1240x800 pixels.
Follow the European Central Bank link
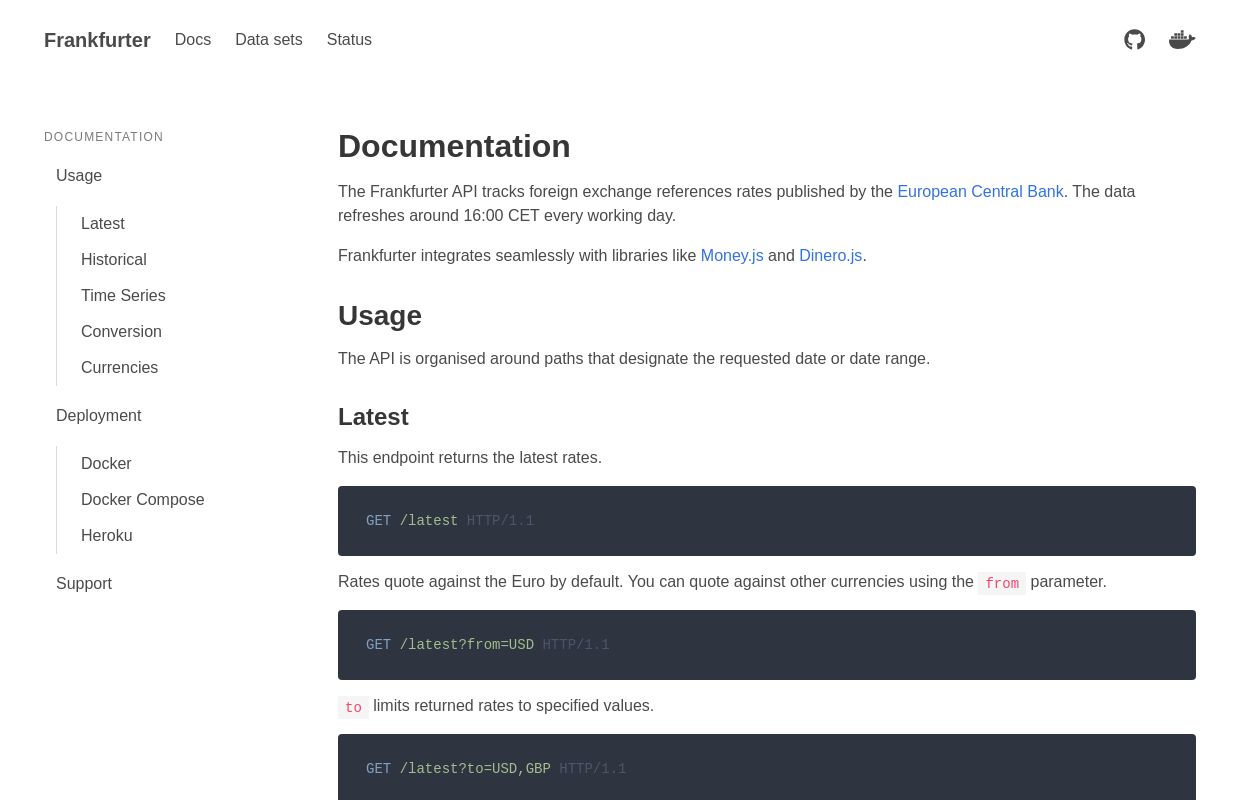click(980, 192)
